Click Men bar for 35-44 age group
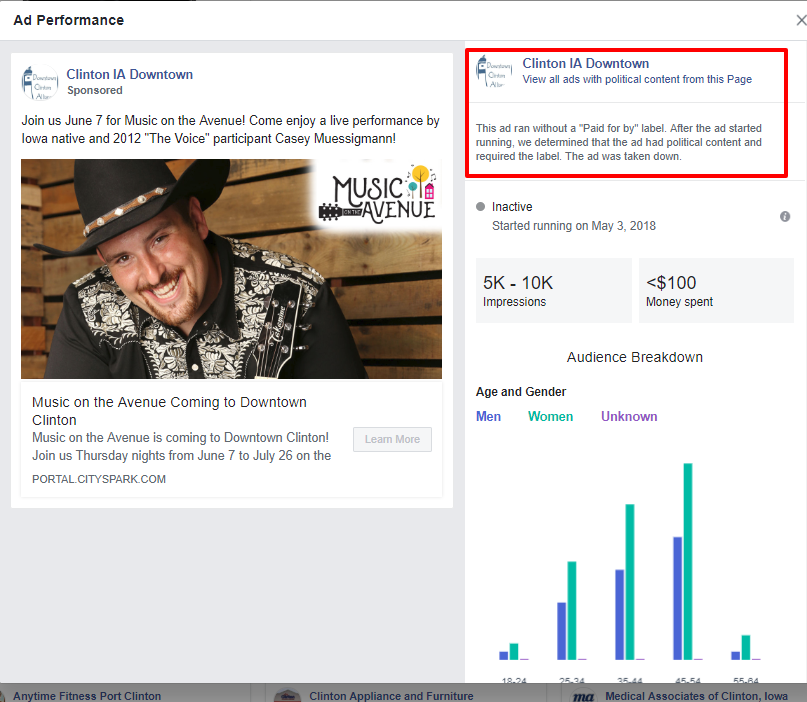The height and width of the screenshot is (702, 807). (x=619, y=615)
